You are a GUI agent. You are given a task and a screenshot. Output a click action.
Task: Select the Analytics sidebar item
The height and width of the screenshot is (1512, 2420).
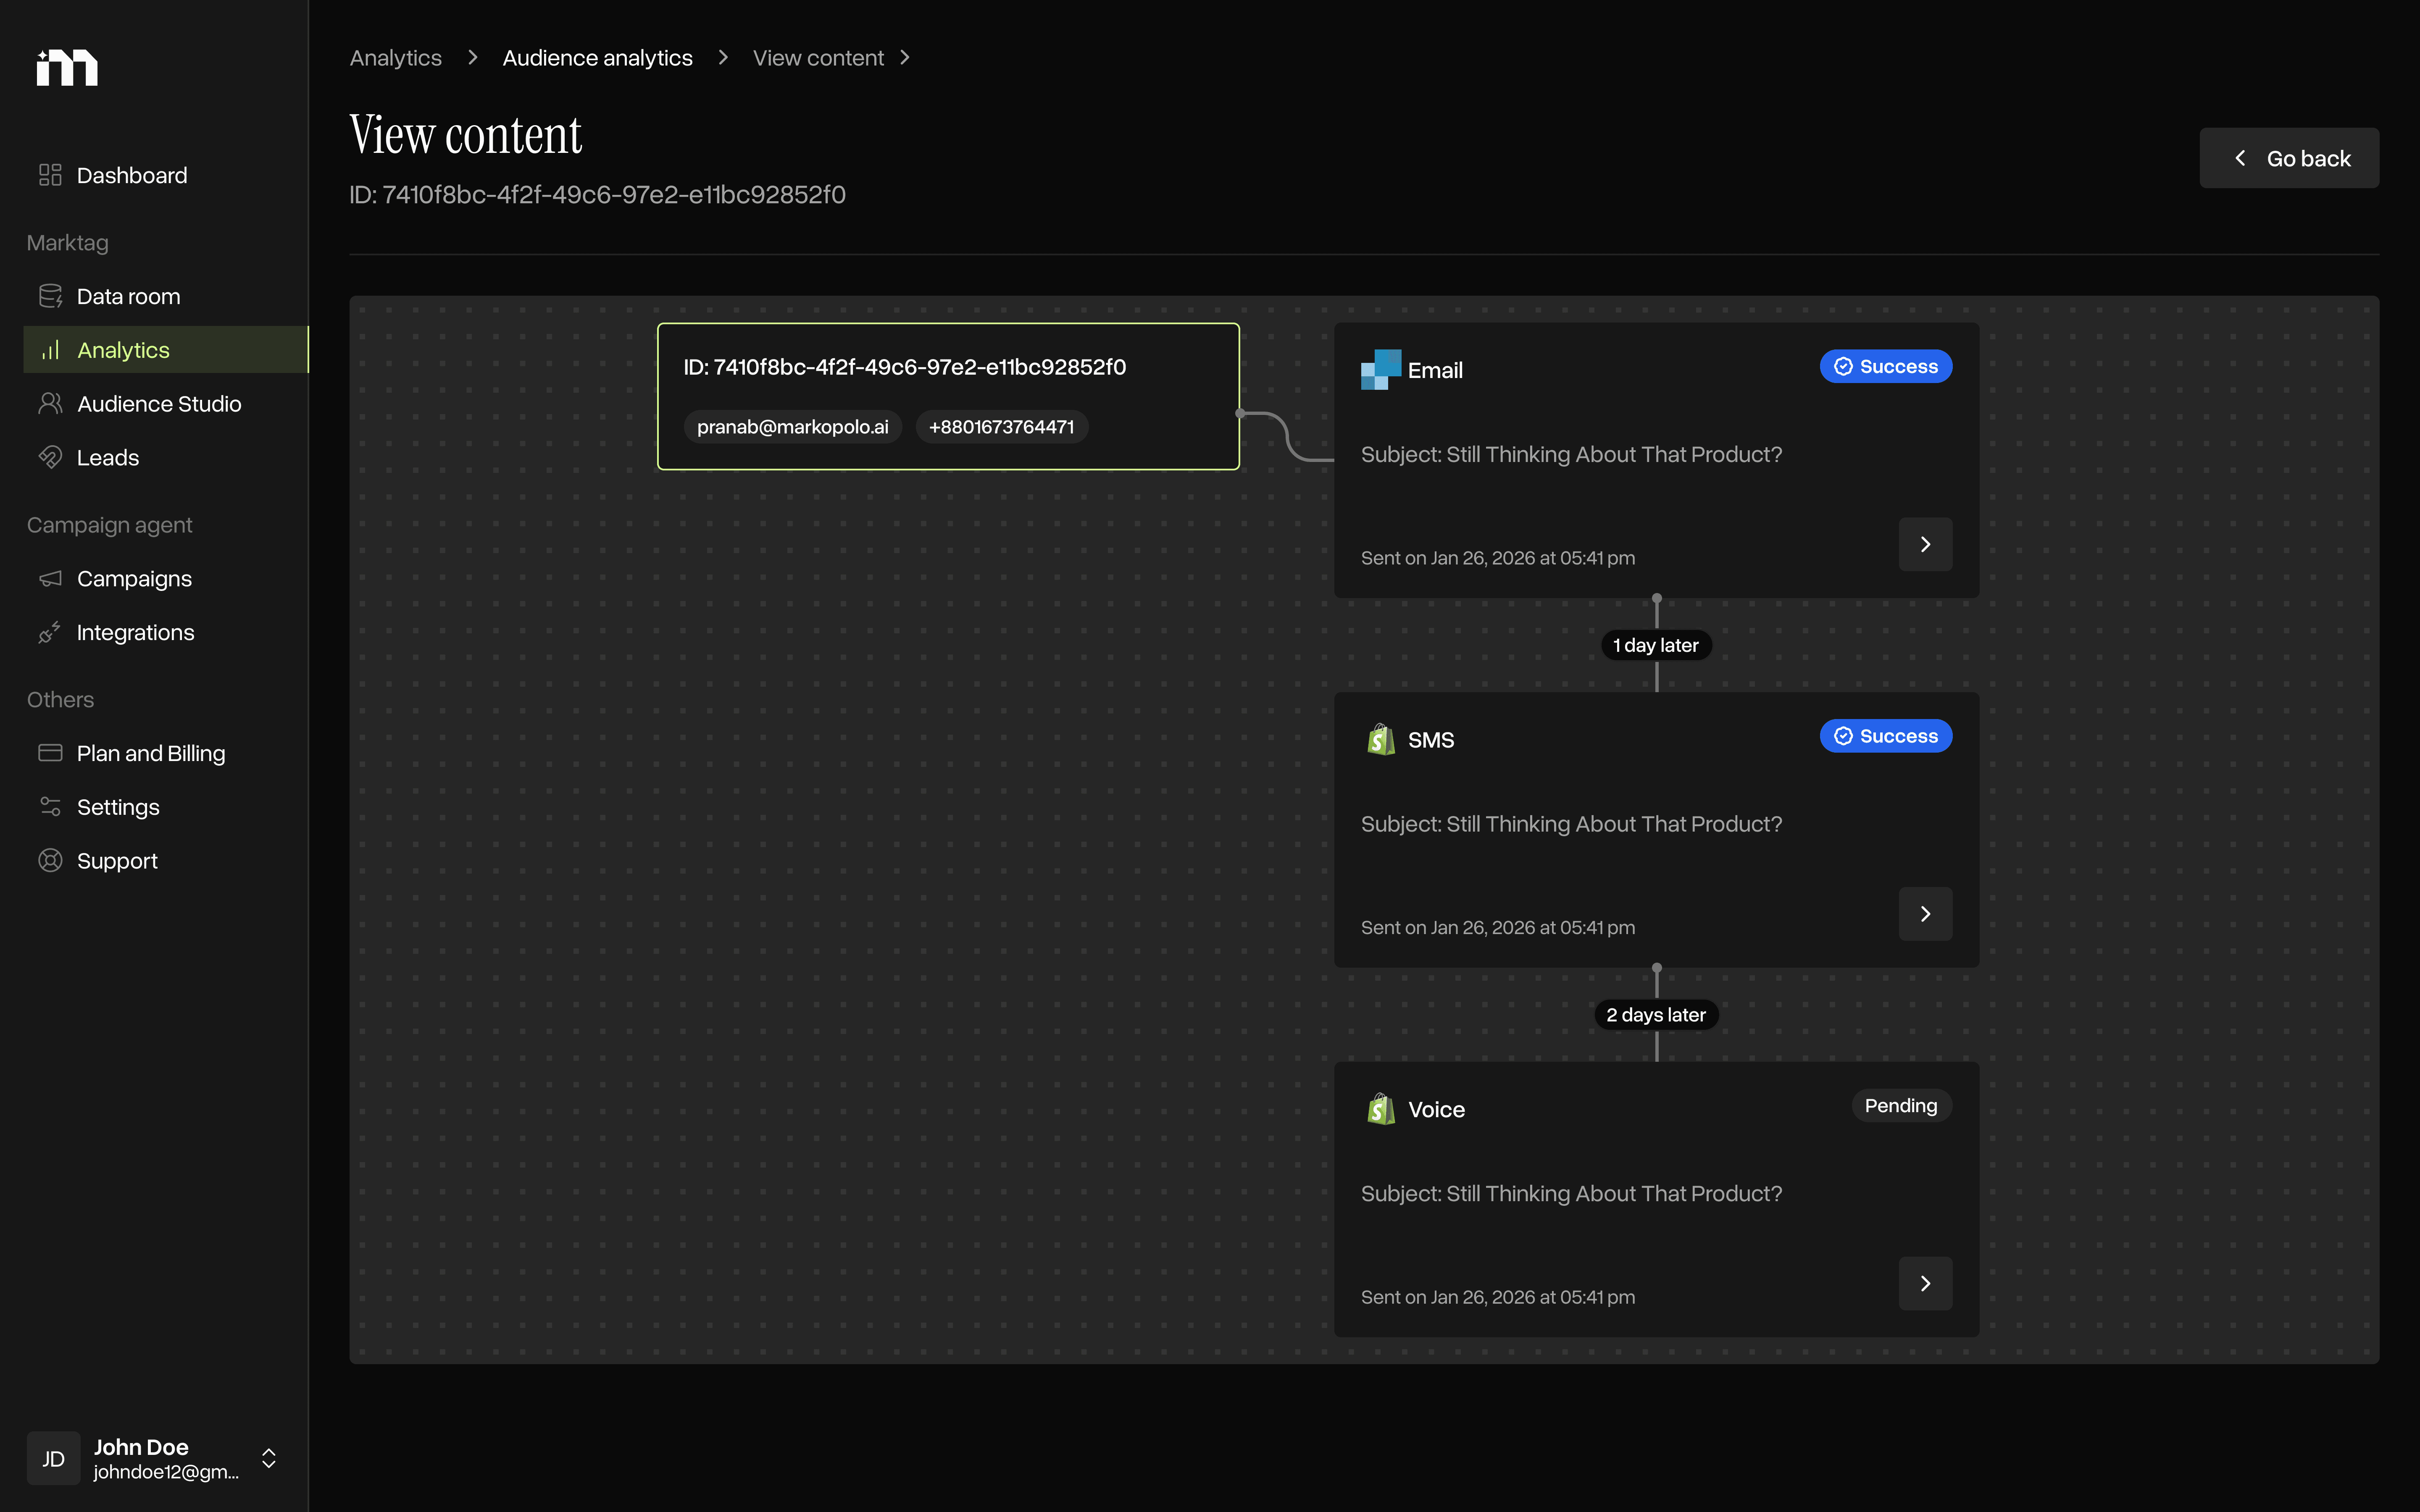[166, 350]
